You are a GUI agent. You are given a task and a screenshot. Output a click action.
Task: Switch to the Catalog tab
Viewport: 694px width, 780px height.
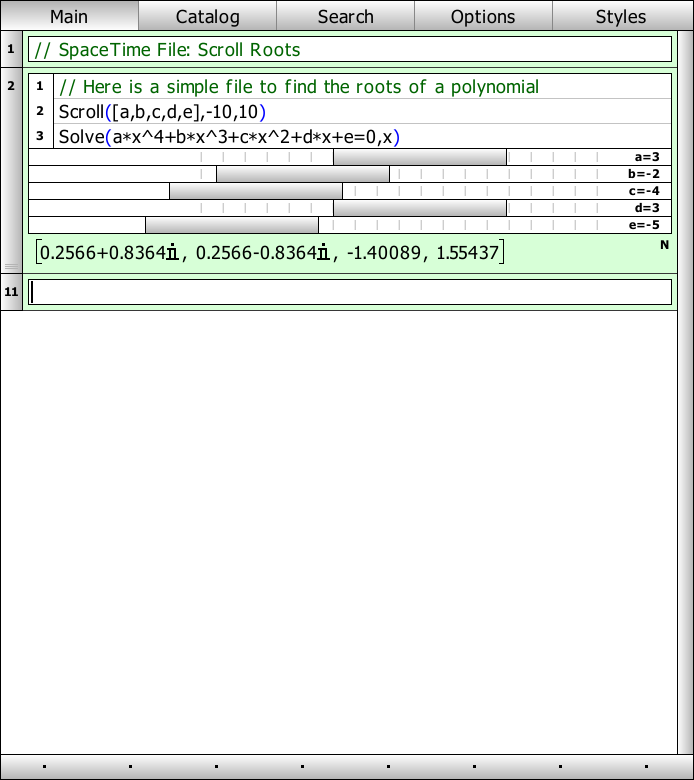tap(207, 16)
